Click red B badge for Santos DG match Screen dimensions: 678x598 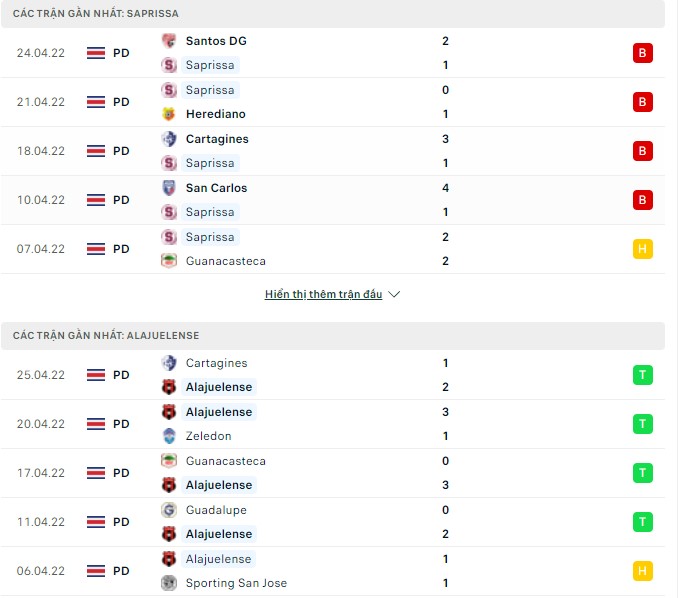642,53
